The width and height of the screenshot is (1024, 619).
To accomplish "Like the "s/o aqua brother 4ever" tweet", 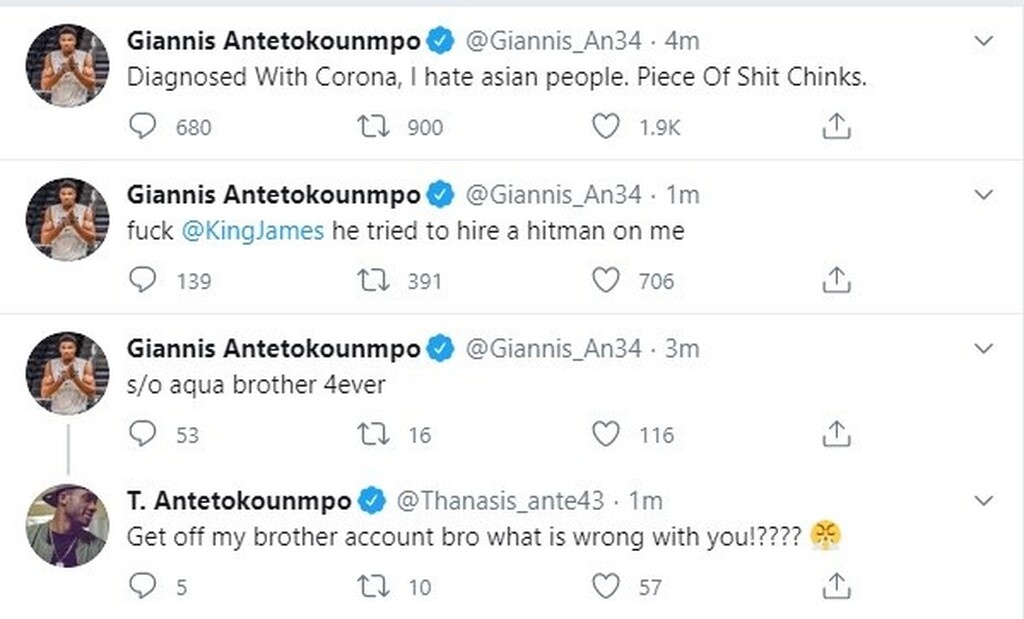I will pos(605,434).
